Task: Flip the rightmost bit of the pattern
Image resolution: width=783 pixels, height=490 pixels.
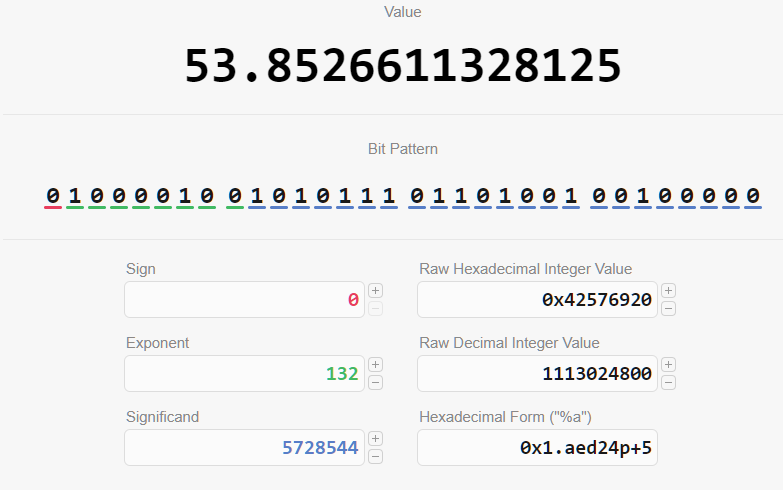Action: click(753, 196)
